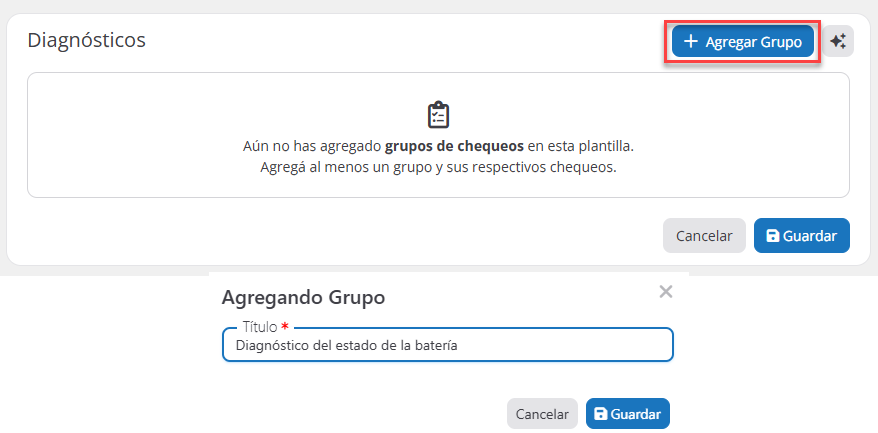Image resolution: width=878 pixels, height=433 pixels.
Task: Click the floppy disk icon in the Diagnósticos Guardar button
Action: pos(772,237)
